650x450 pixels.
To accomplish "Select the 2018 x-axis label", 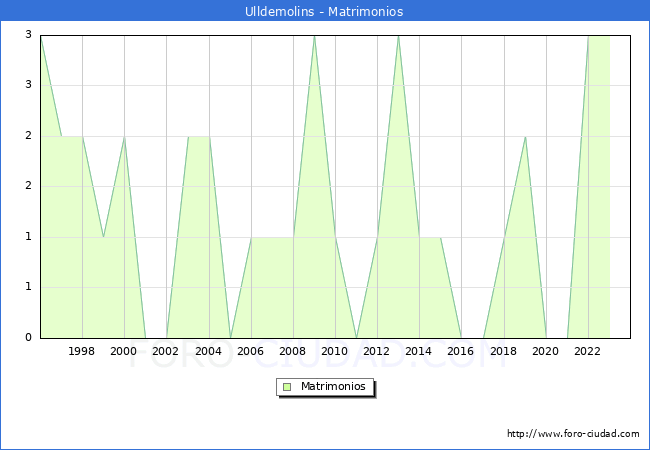I will point(504,352).
